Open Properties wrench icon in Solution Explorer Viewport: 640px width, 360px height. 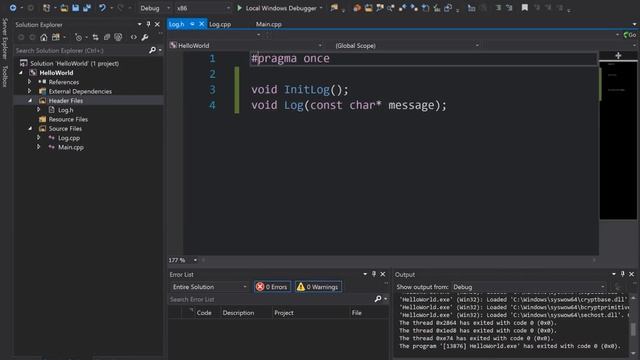coord(145,38)
